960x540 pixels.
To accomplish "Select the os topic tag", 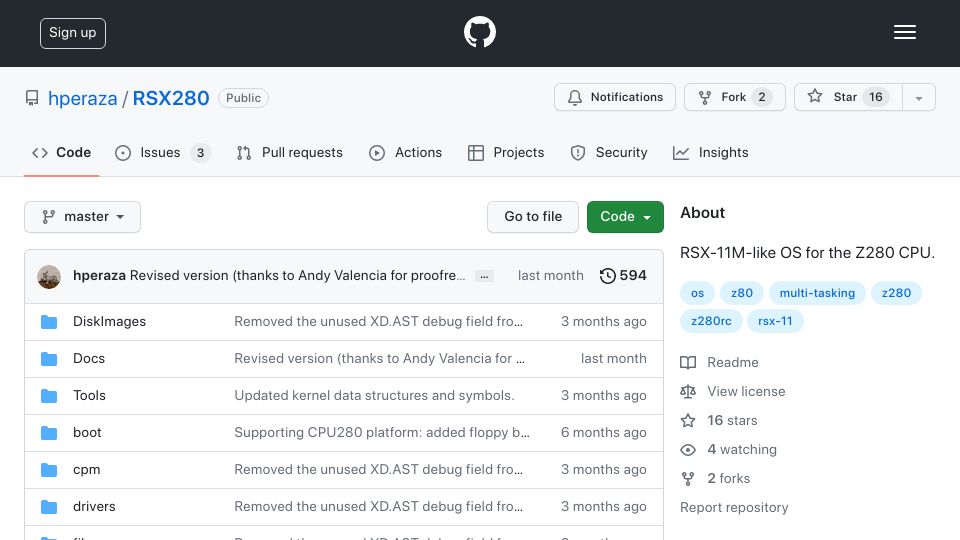I will 697,293.
